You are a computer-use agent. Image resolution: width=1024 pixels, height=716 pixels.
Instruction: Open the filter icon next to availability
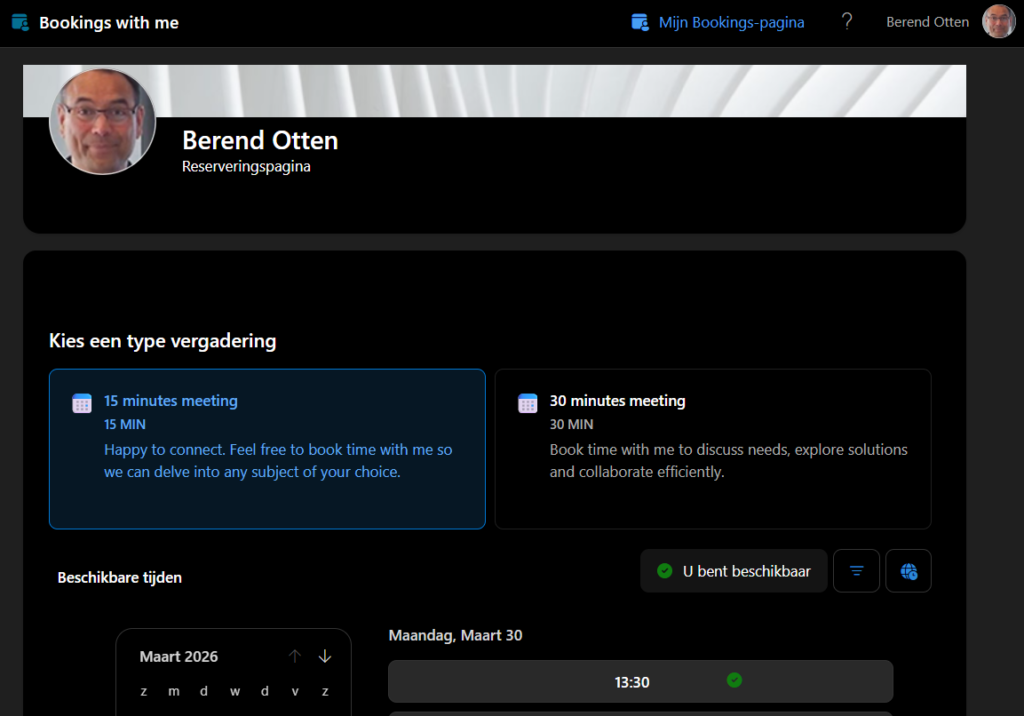click(856, 571)
